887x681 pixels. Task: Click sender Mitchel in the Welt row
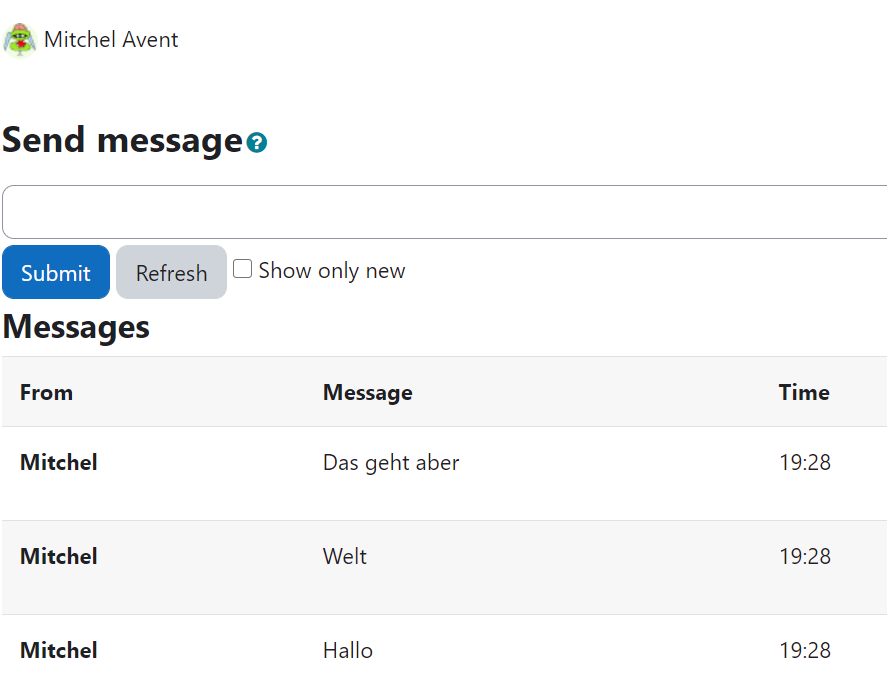tap(59, 557)
